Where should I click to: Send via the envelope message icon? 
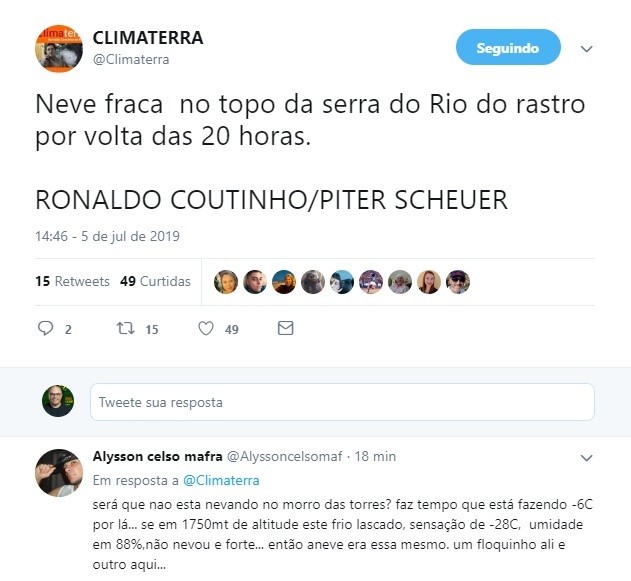click(x=285, y=328)
